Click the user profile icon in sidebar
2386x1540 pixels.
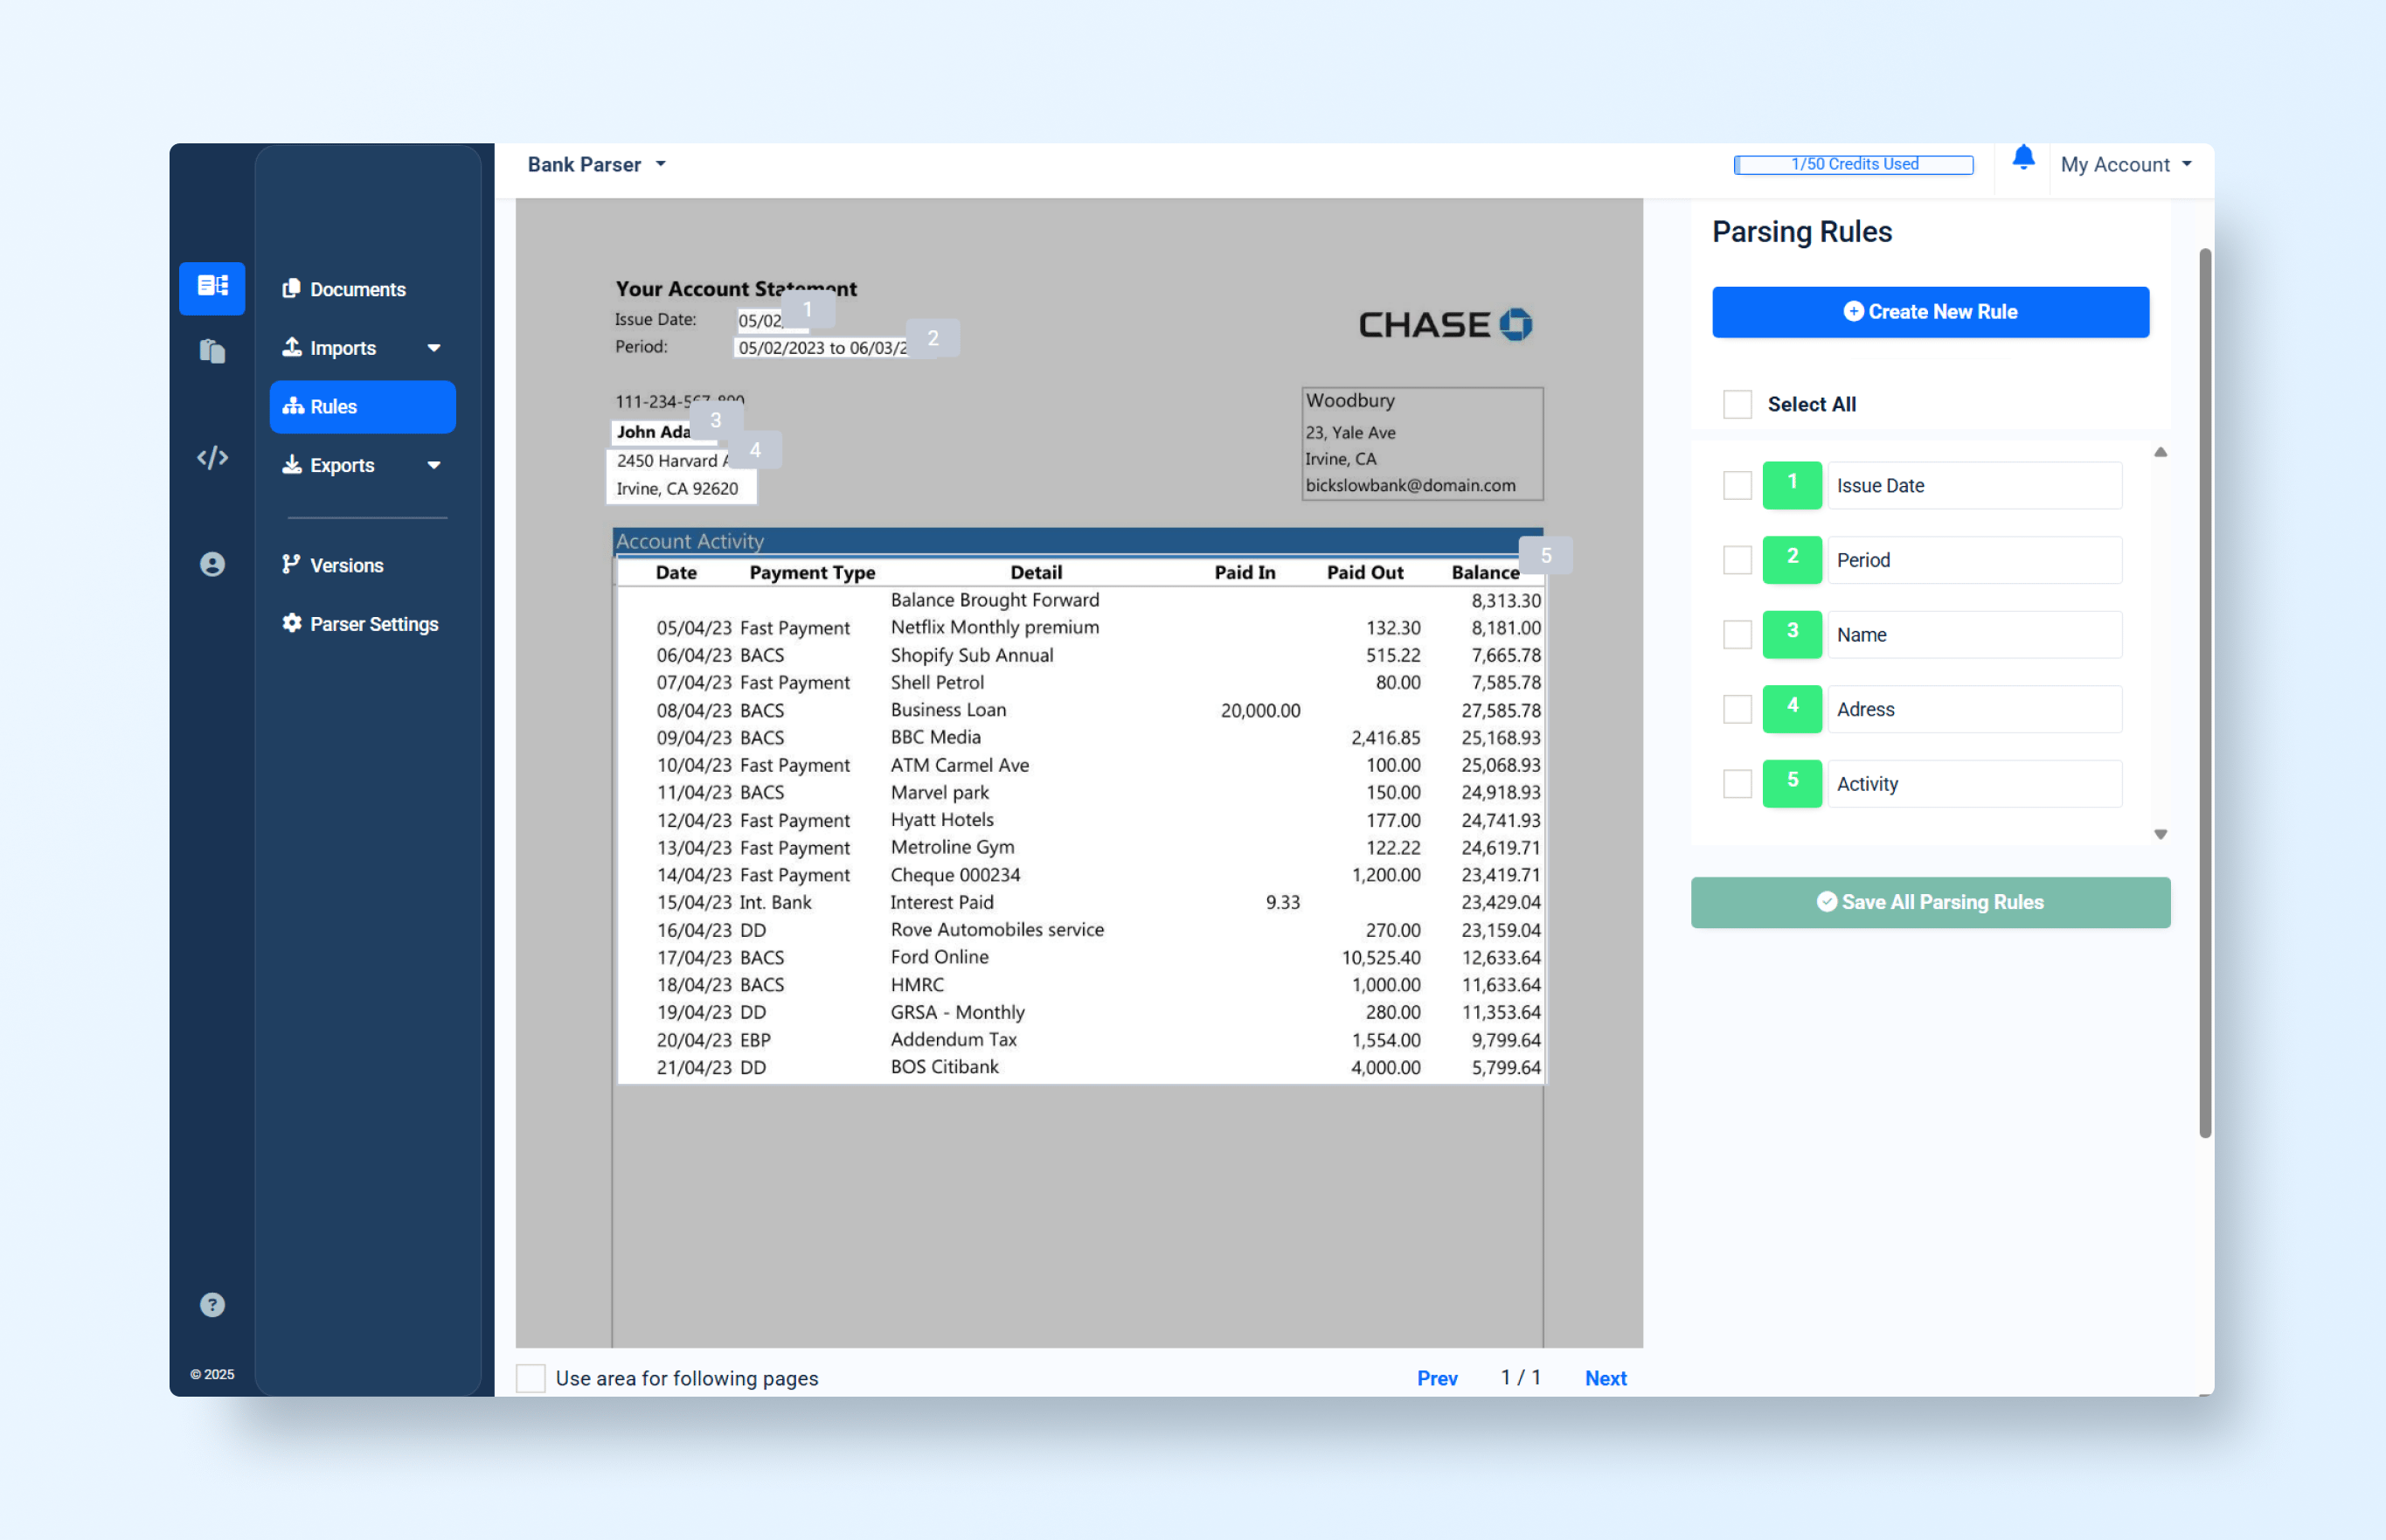pos(212,565)
